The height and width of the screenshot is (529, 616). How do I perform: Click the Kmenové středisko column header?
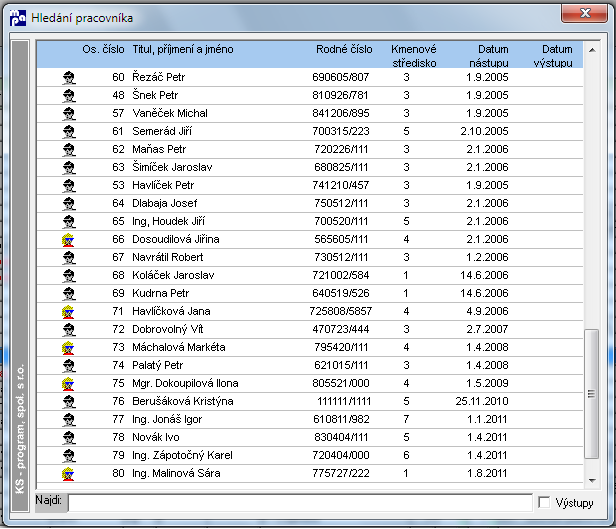point(414,56)
